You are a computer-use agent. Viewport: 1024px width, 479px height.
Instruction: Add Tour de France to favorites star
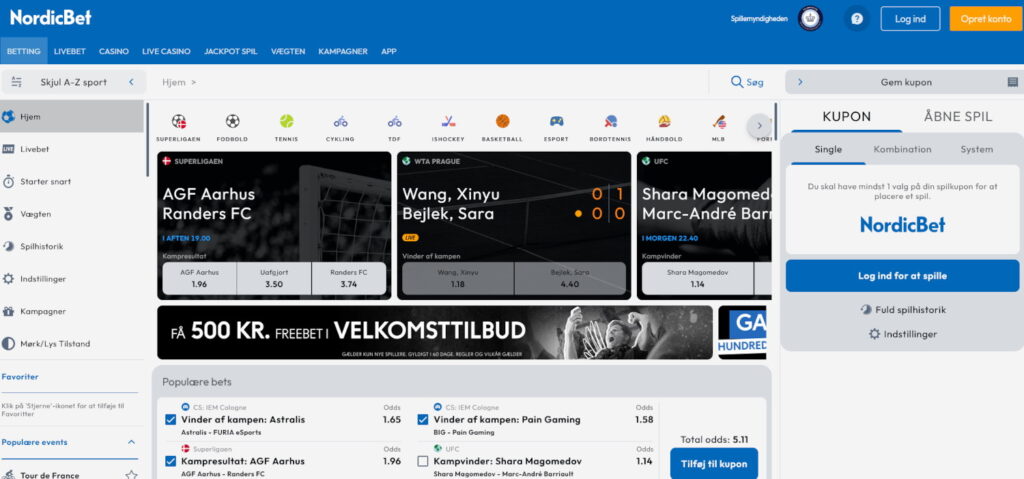[x=131, y=475]
